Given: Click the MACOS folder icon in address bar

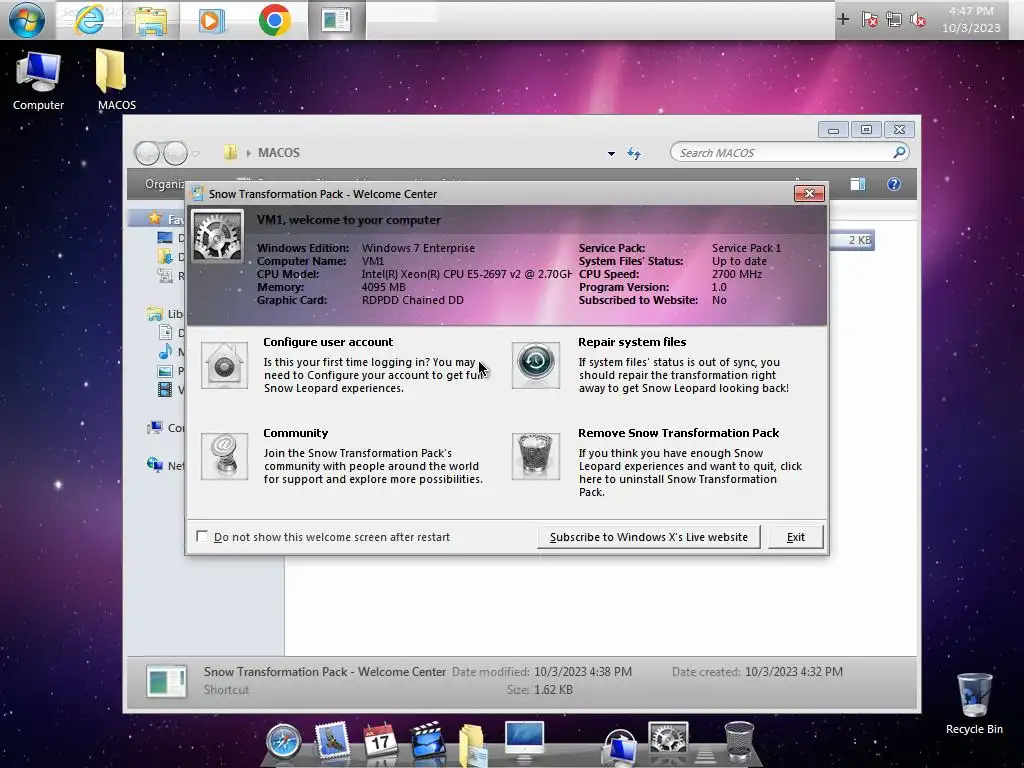Looking at the screenshot, I should (x=230, y=153).
